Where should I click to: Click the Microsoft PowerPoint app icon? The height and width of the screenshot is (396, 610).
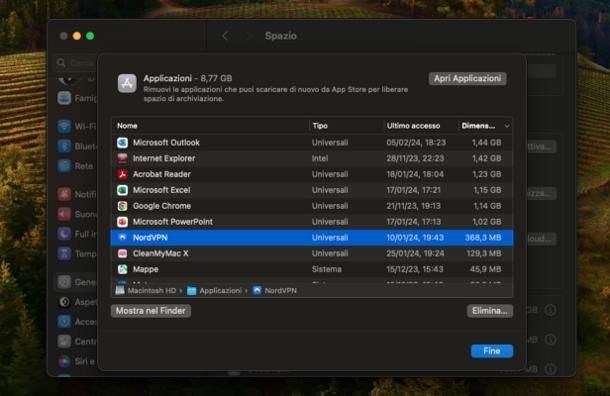[x=123, y=222]
